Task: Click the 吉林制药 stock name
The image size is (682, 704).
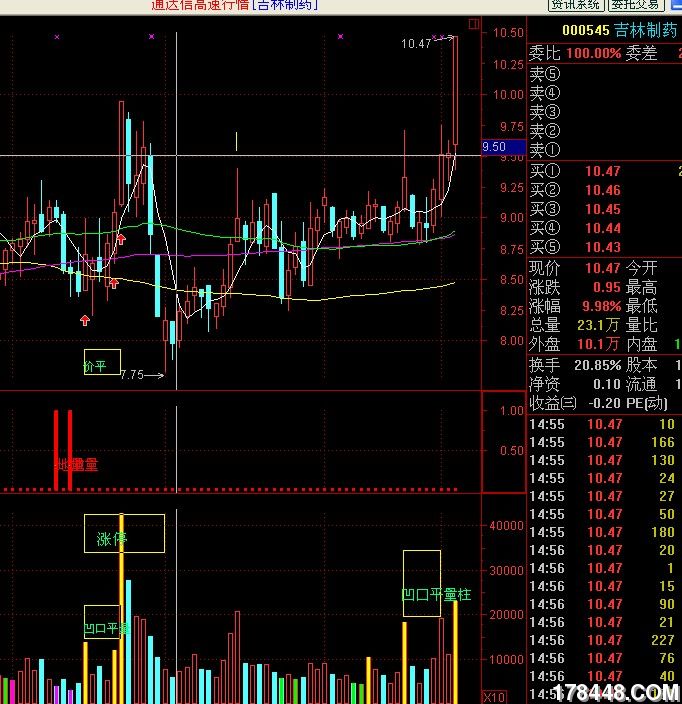Action: [x=646, y=32]
